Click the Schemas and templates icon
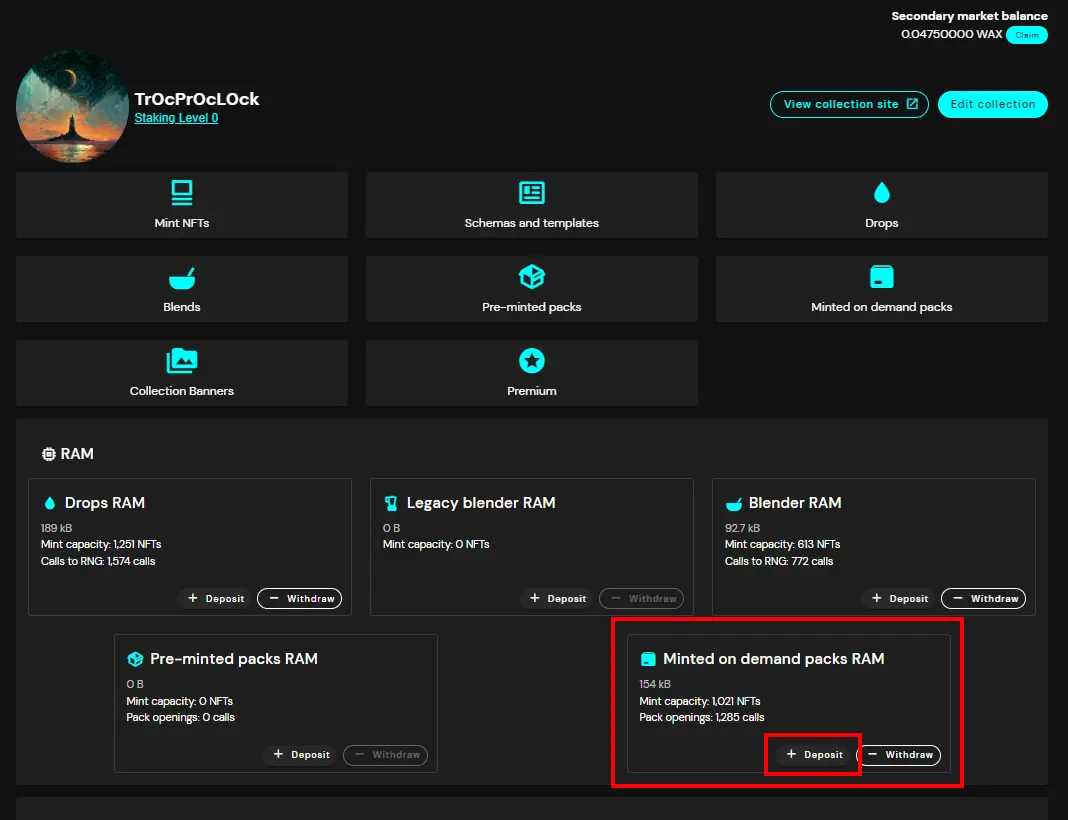 531,193
